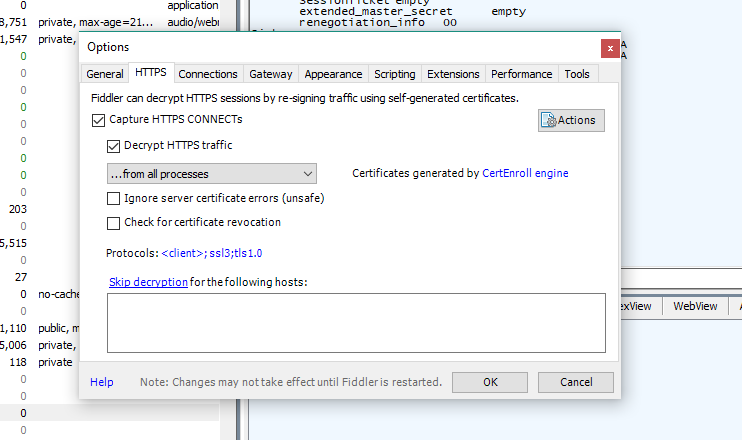
Task: Click the CertEnroll engine link
Action: coord(525,173)
